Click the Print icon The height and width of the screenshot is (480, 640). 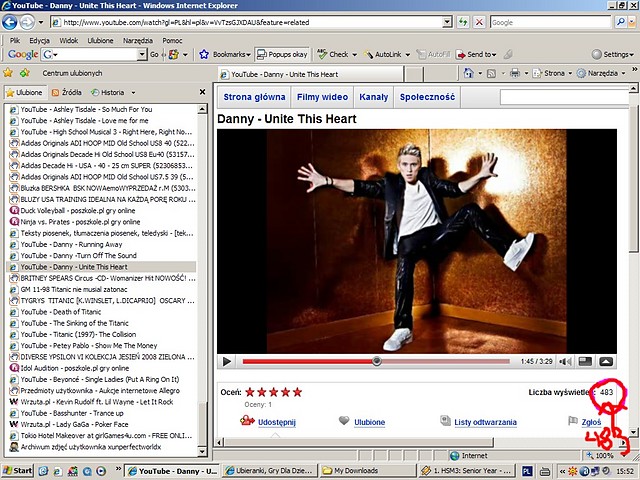[515, 73]
